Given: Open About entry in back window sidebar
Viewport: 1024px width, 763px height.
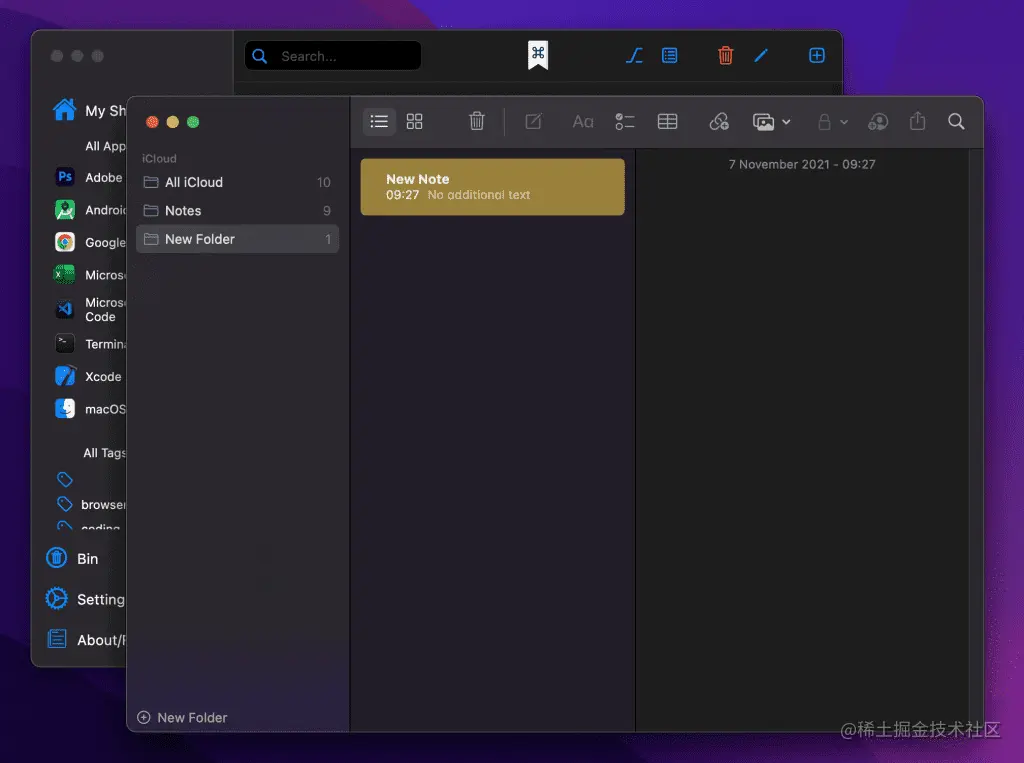Looking at the screenshot, I should tap(86, 640).
